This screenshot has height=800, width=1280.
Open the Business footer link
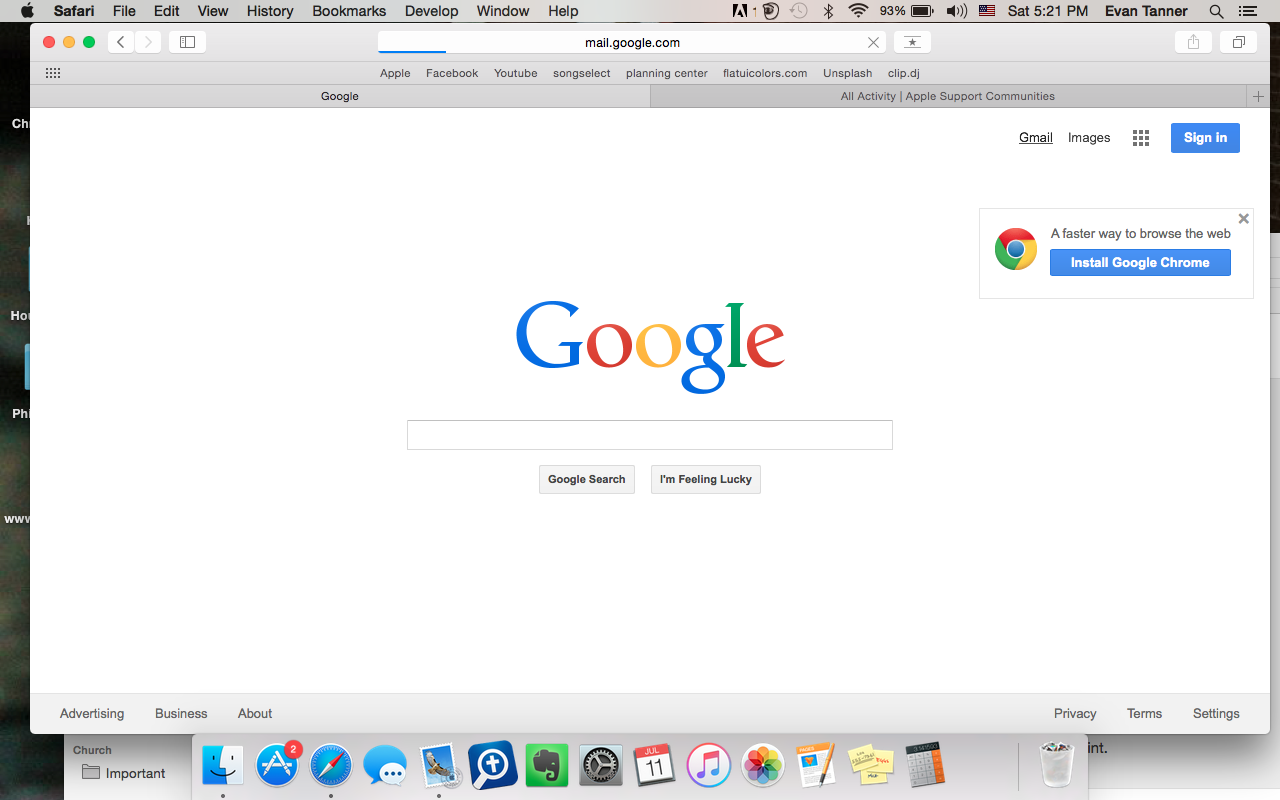(x=181, y=713)
